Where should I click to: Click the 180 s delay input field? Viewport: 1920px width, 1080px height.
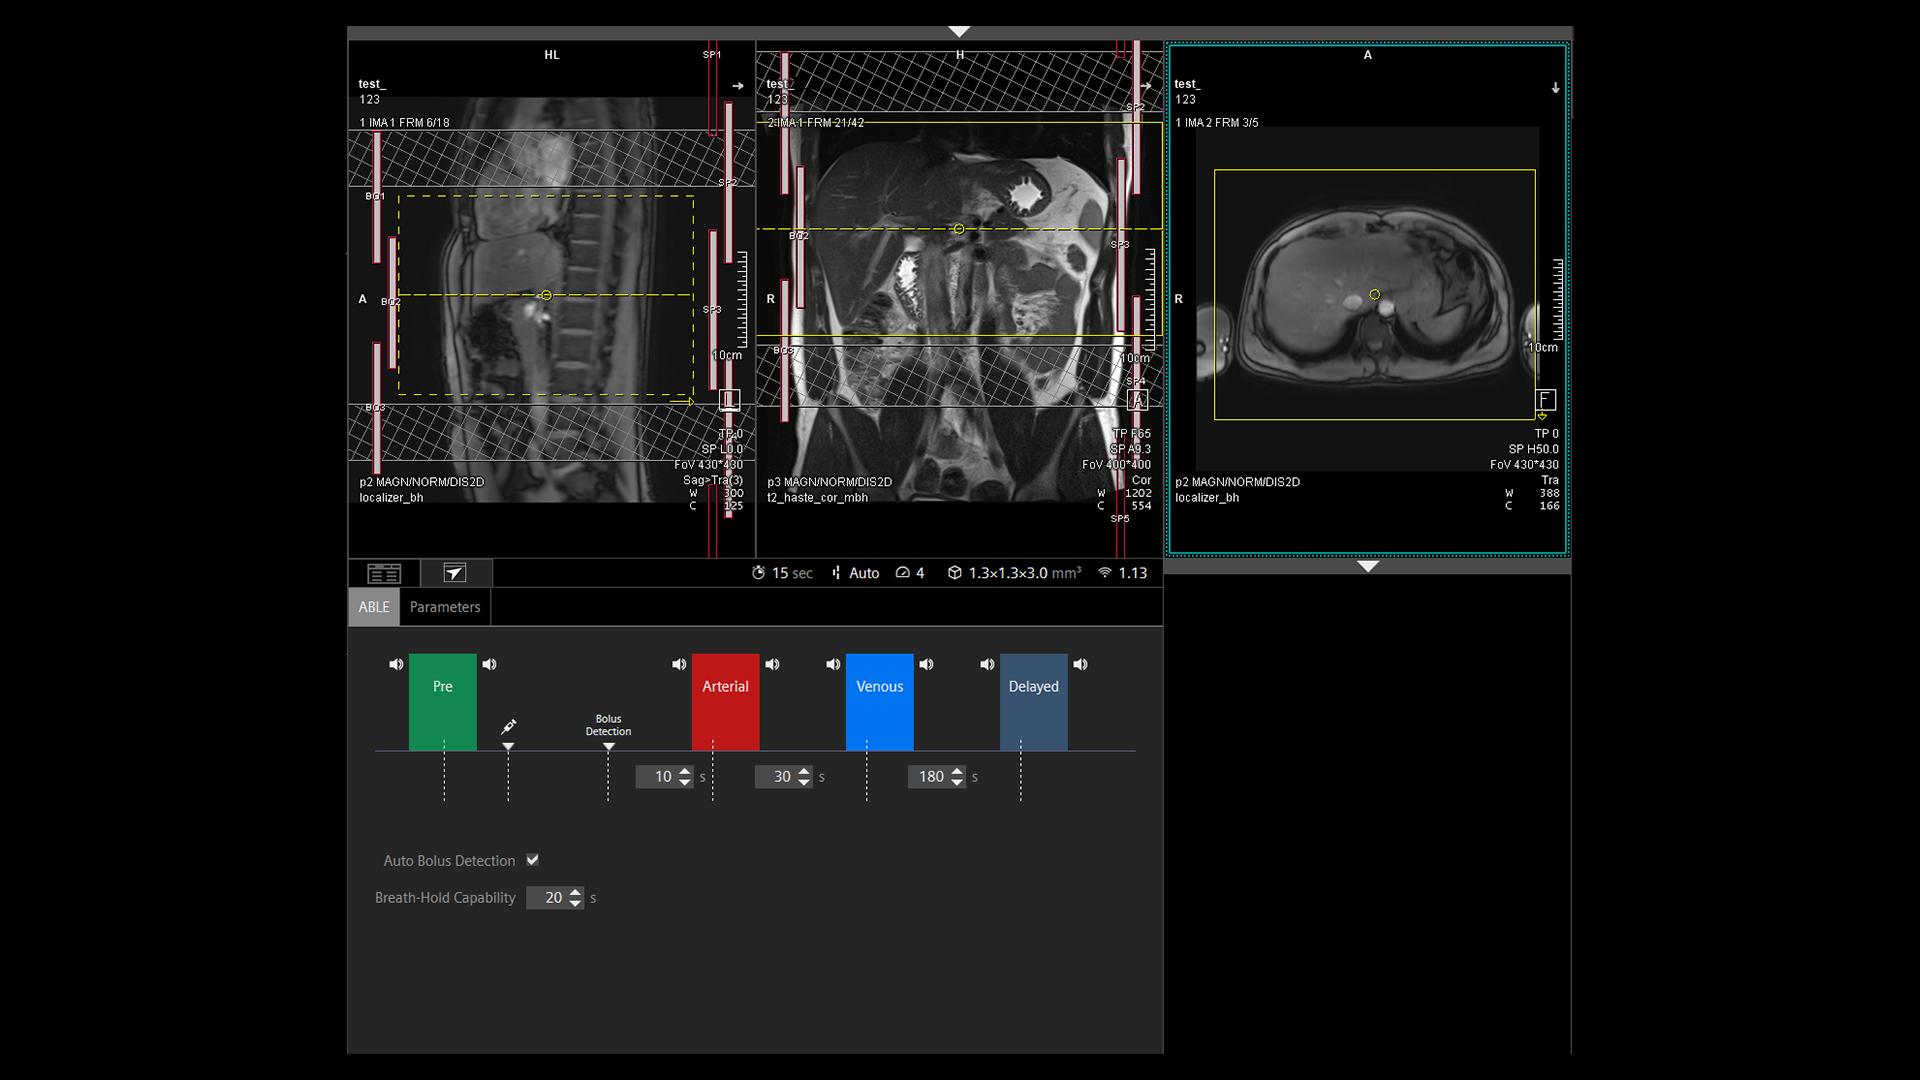click(932, 777)
